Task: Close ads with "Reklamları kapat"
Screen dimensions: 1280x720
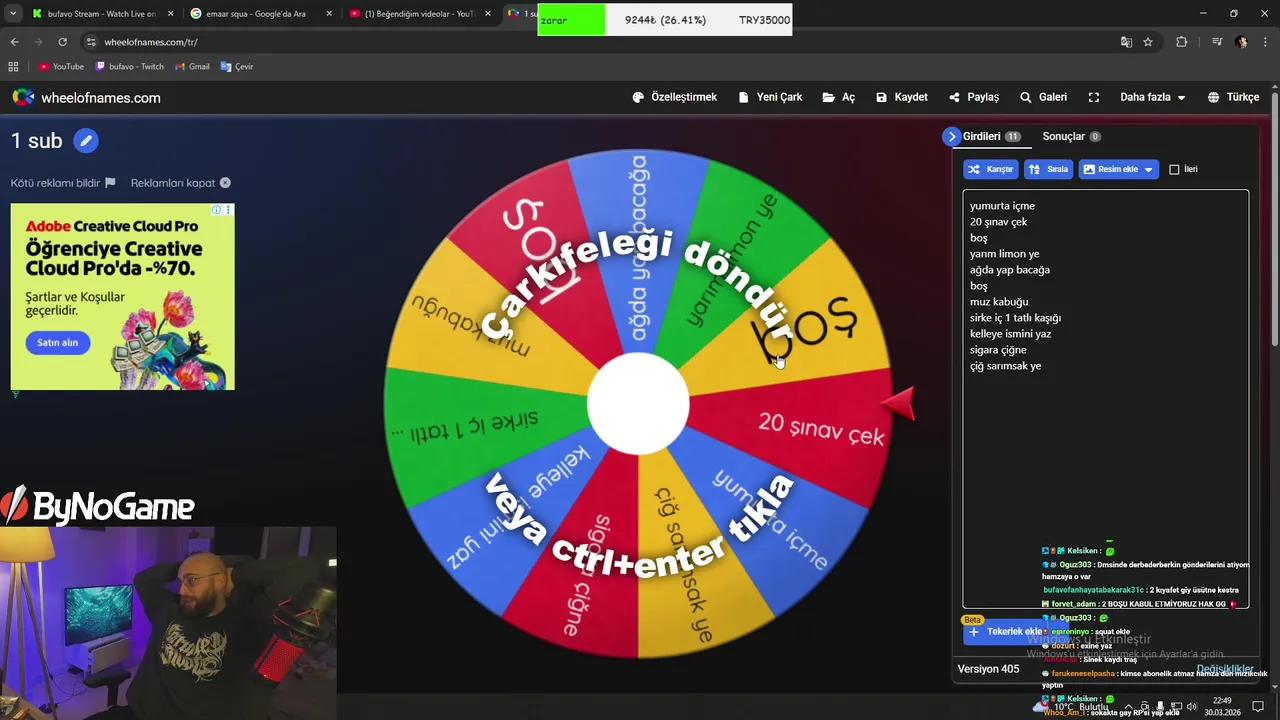Action: (x=180, y=183)
